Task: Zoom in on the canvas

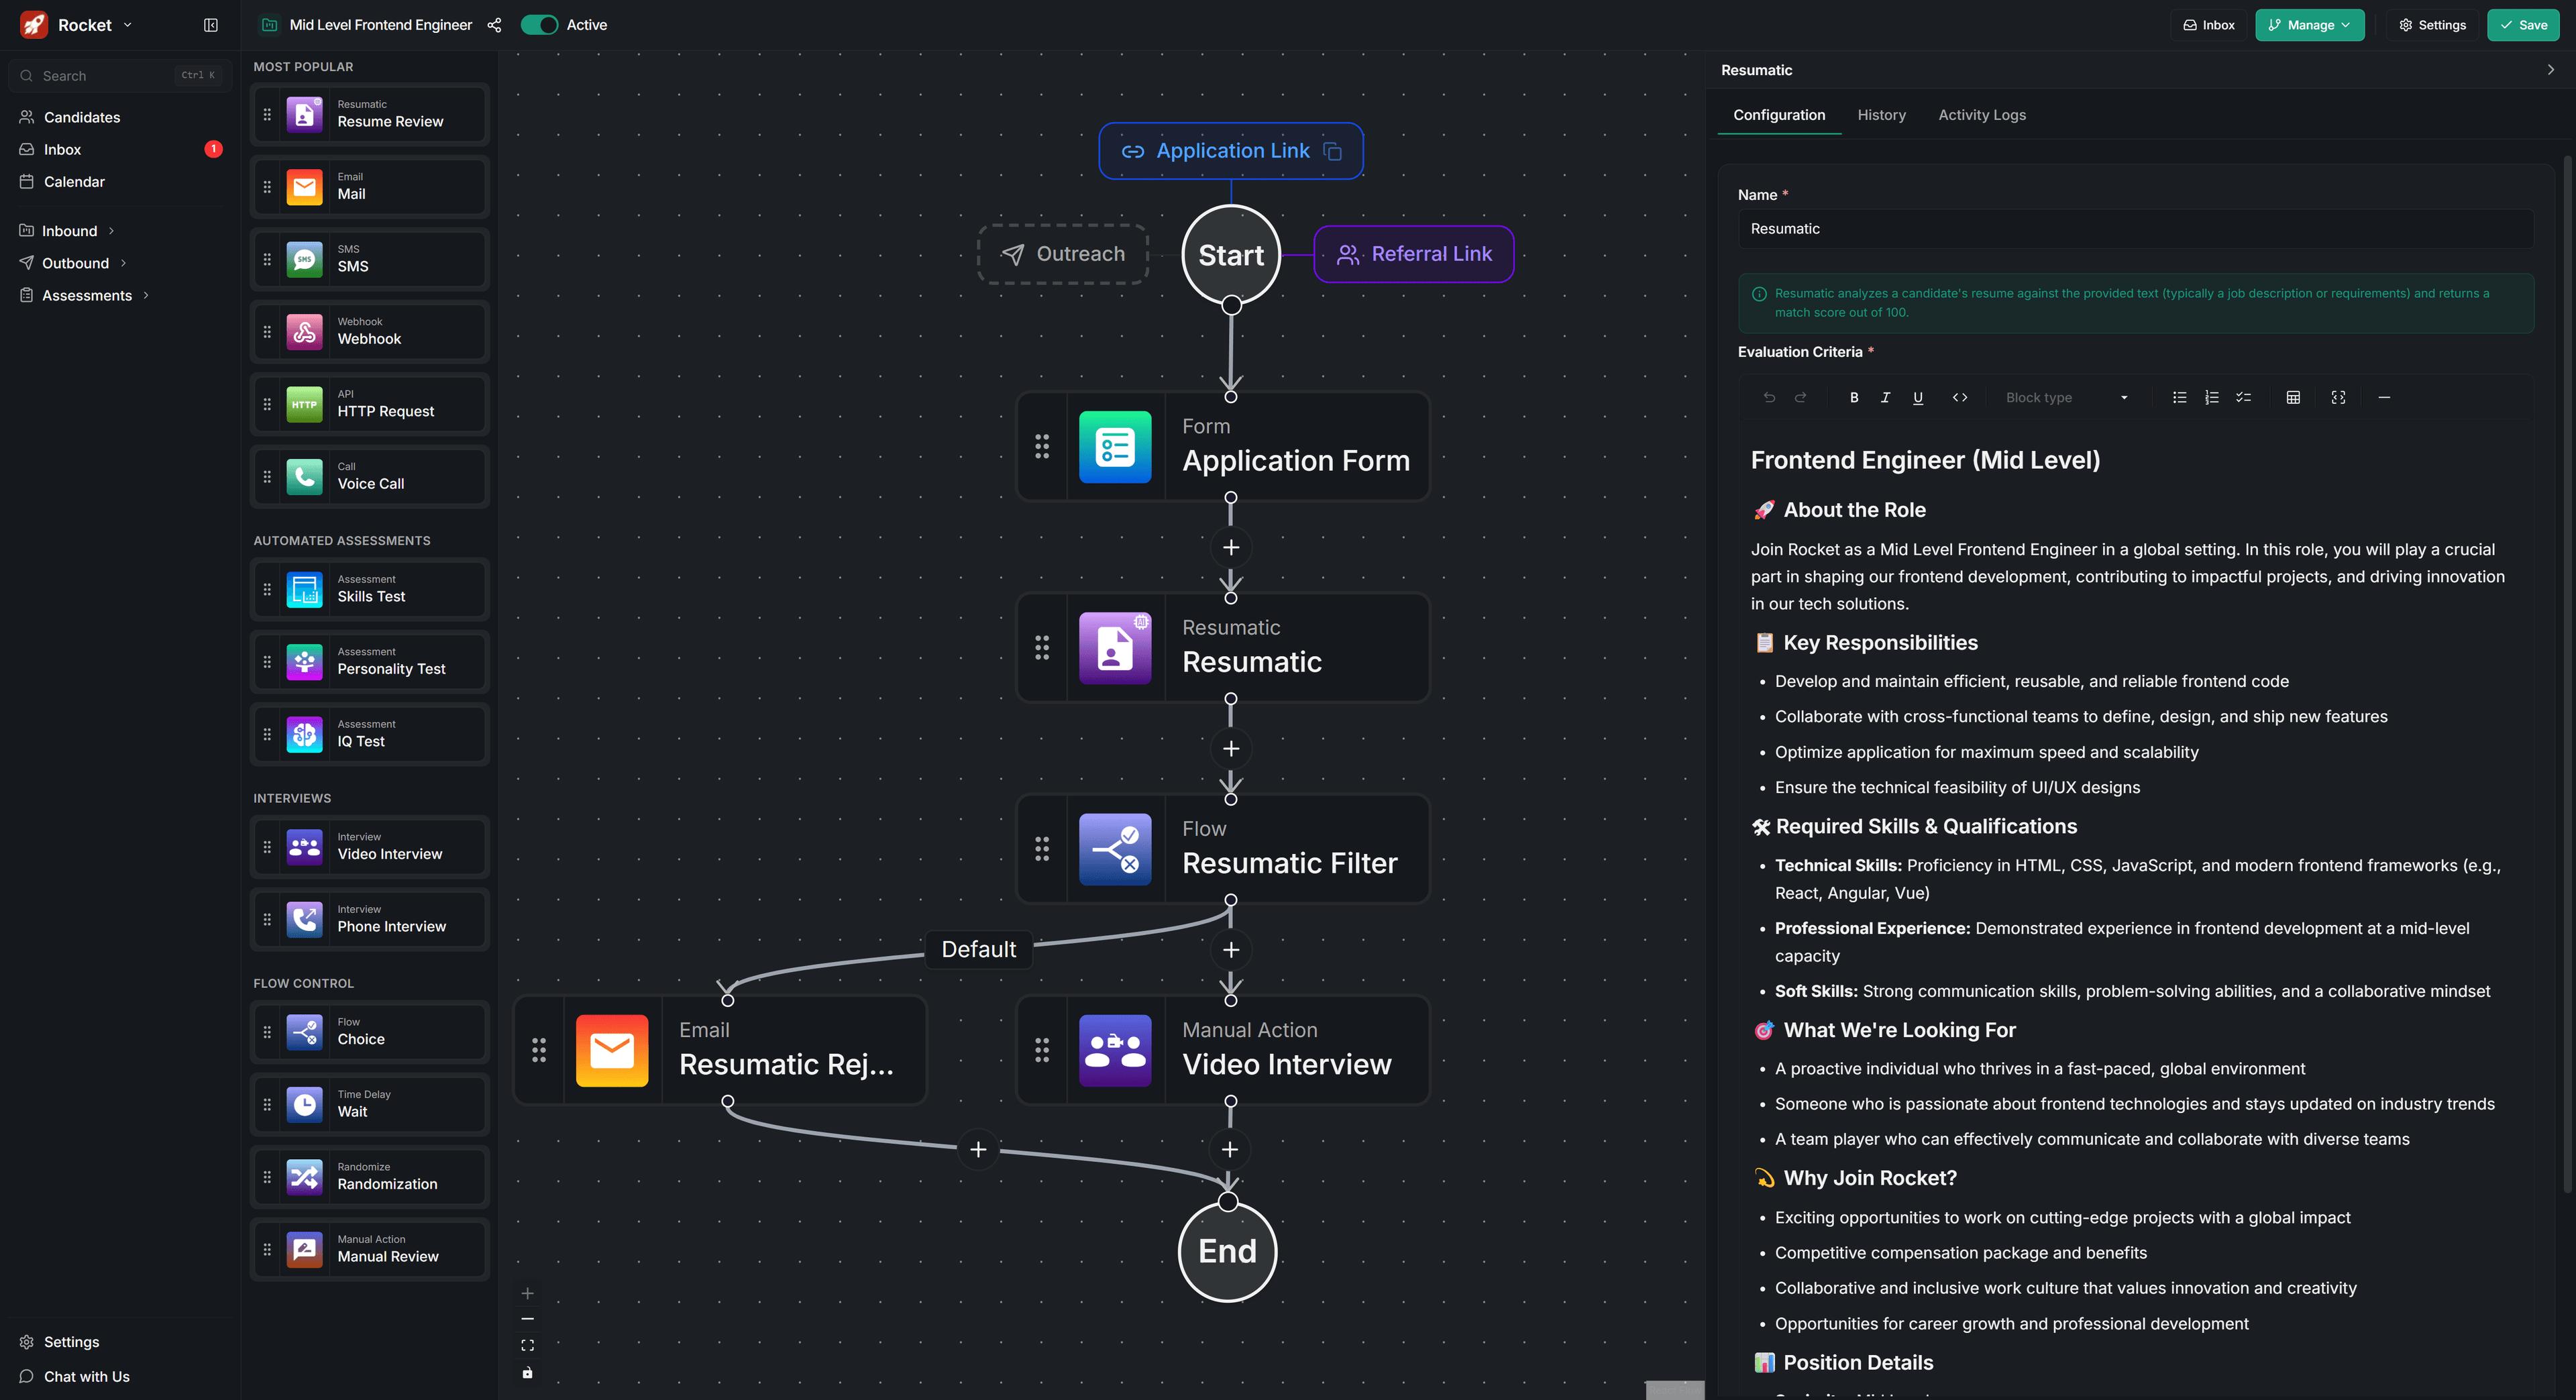Action: click(x=527, y=1293)
